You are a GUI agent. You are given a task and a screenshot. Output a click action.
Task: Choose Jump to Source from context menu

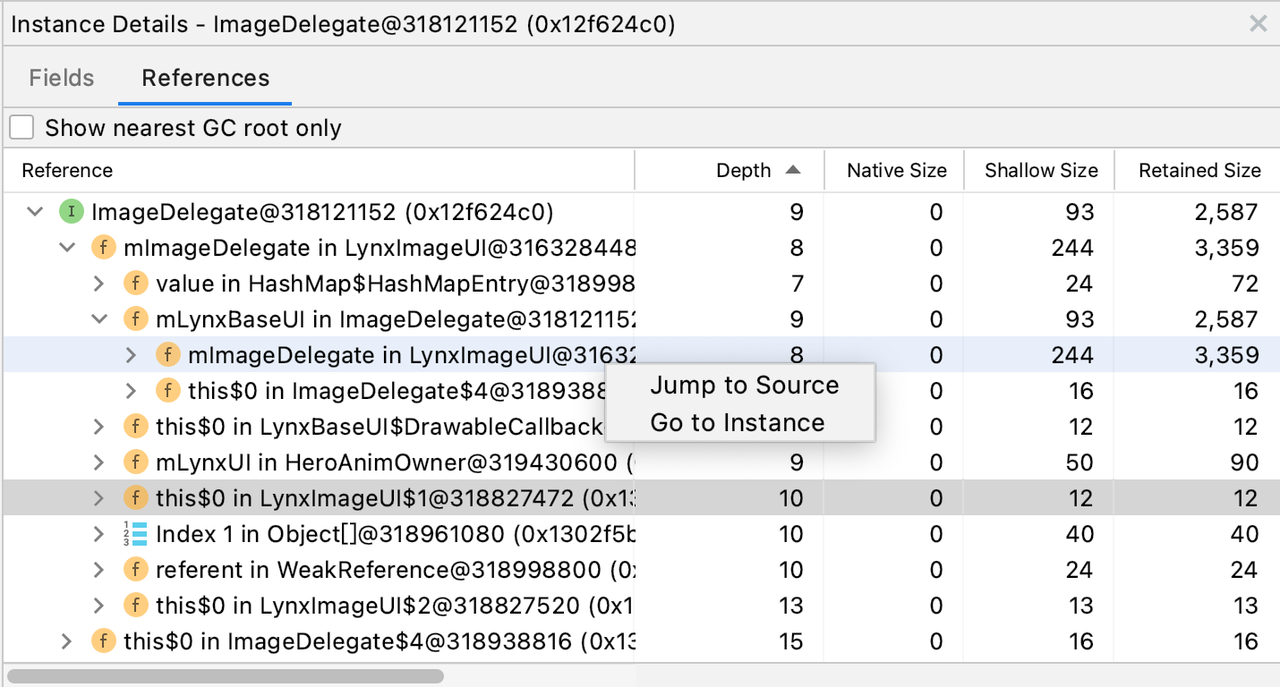(x=744, y=386)
